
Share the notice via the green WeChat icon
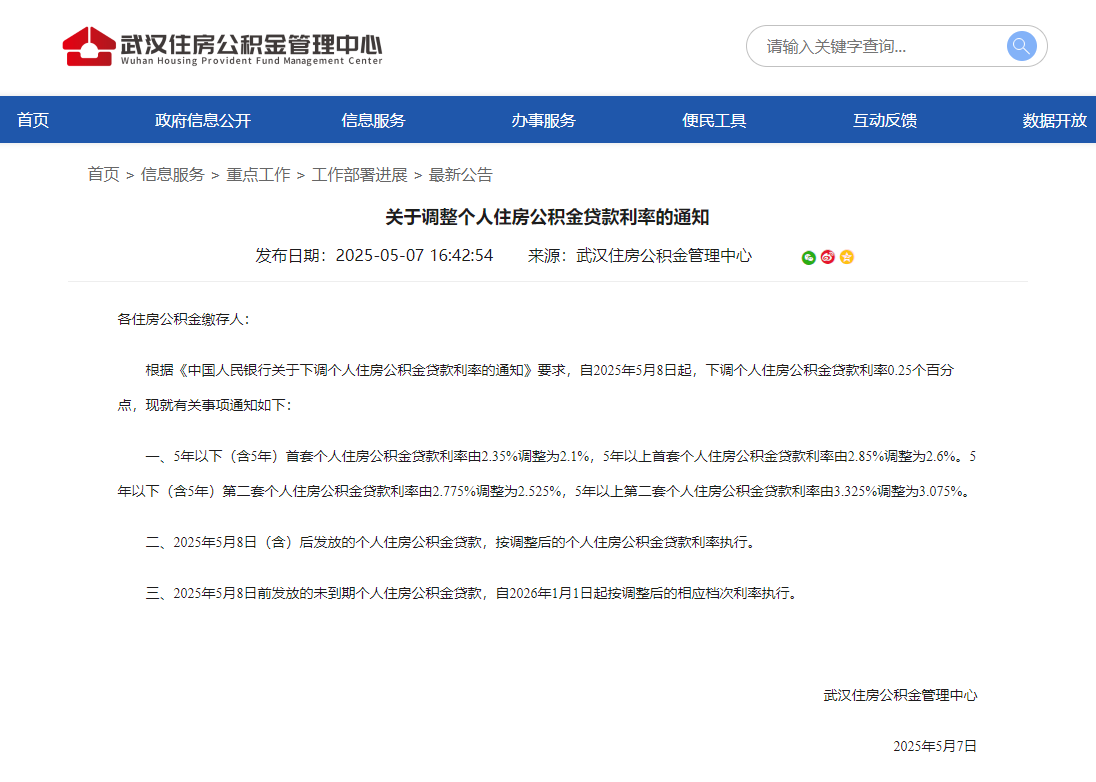tap(809, 257)
